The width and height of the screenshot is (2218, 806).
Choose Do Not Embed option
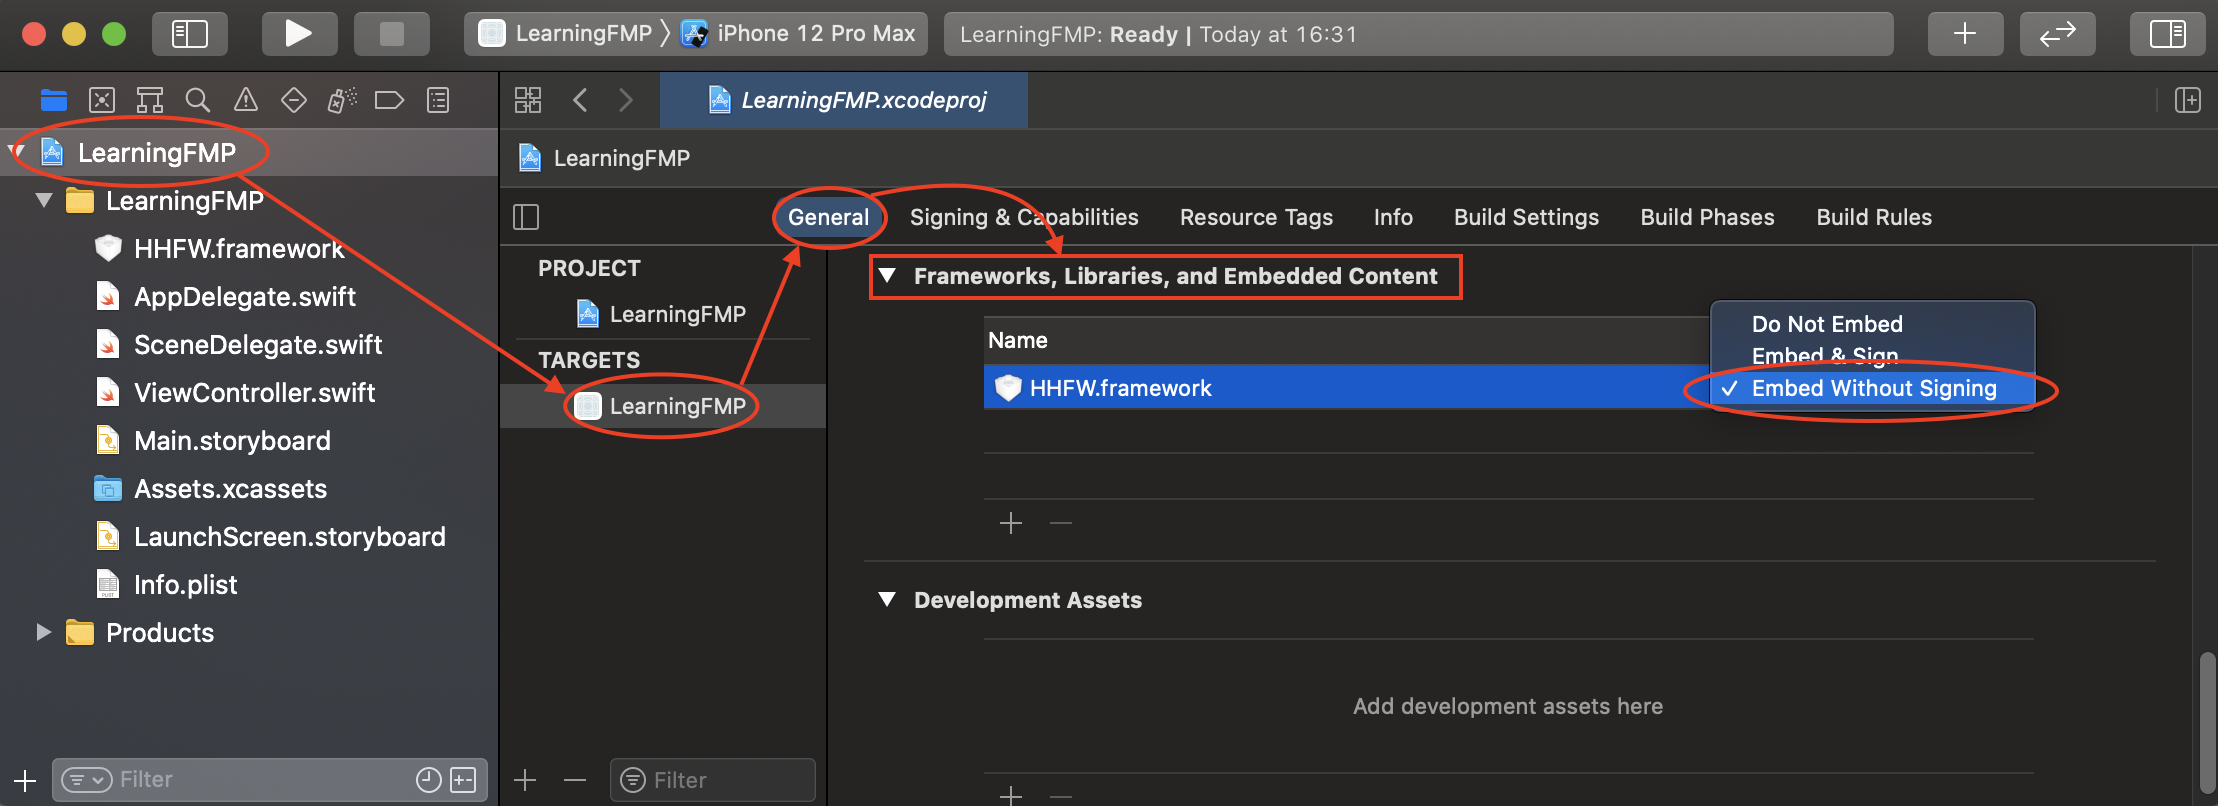pos(1827,324)
